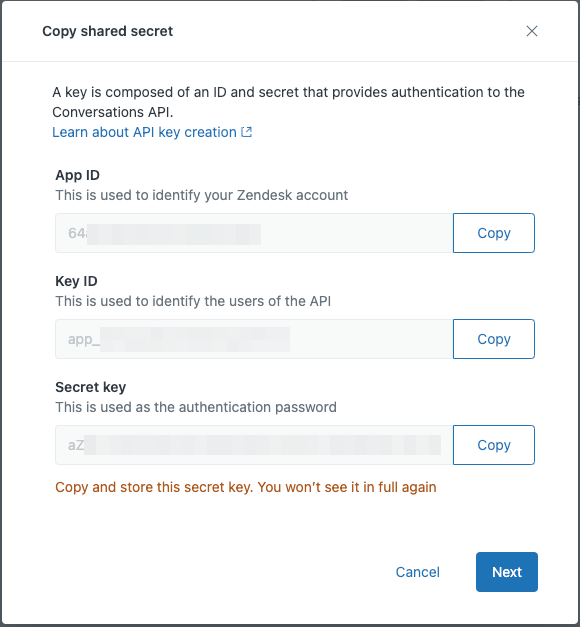The height and width of the screenshot is (627, 580).
Task: Click the orange secret key warning message
Action: coord(246,487)
